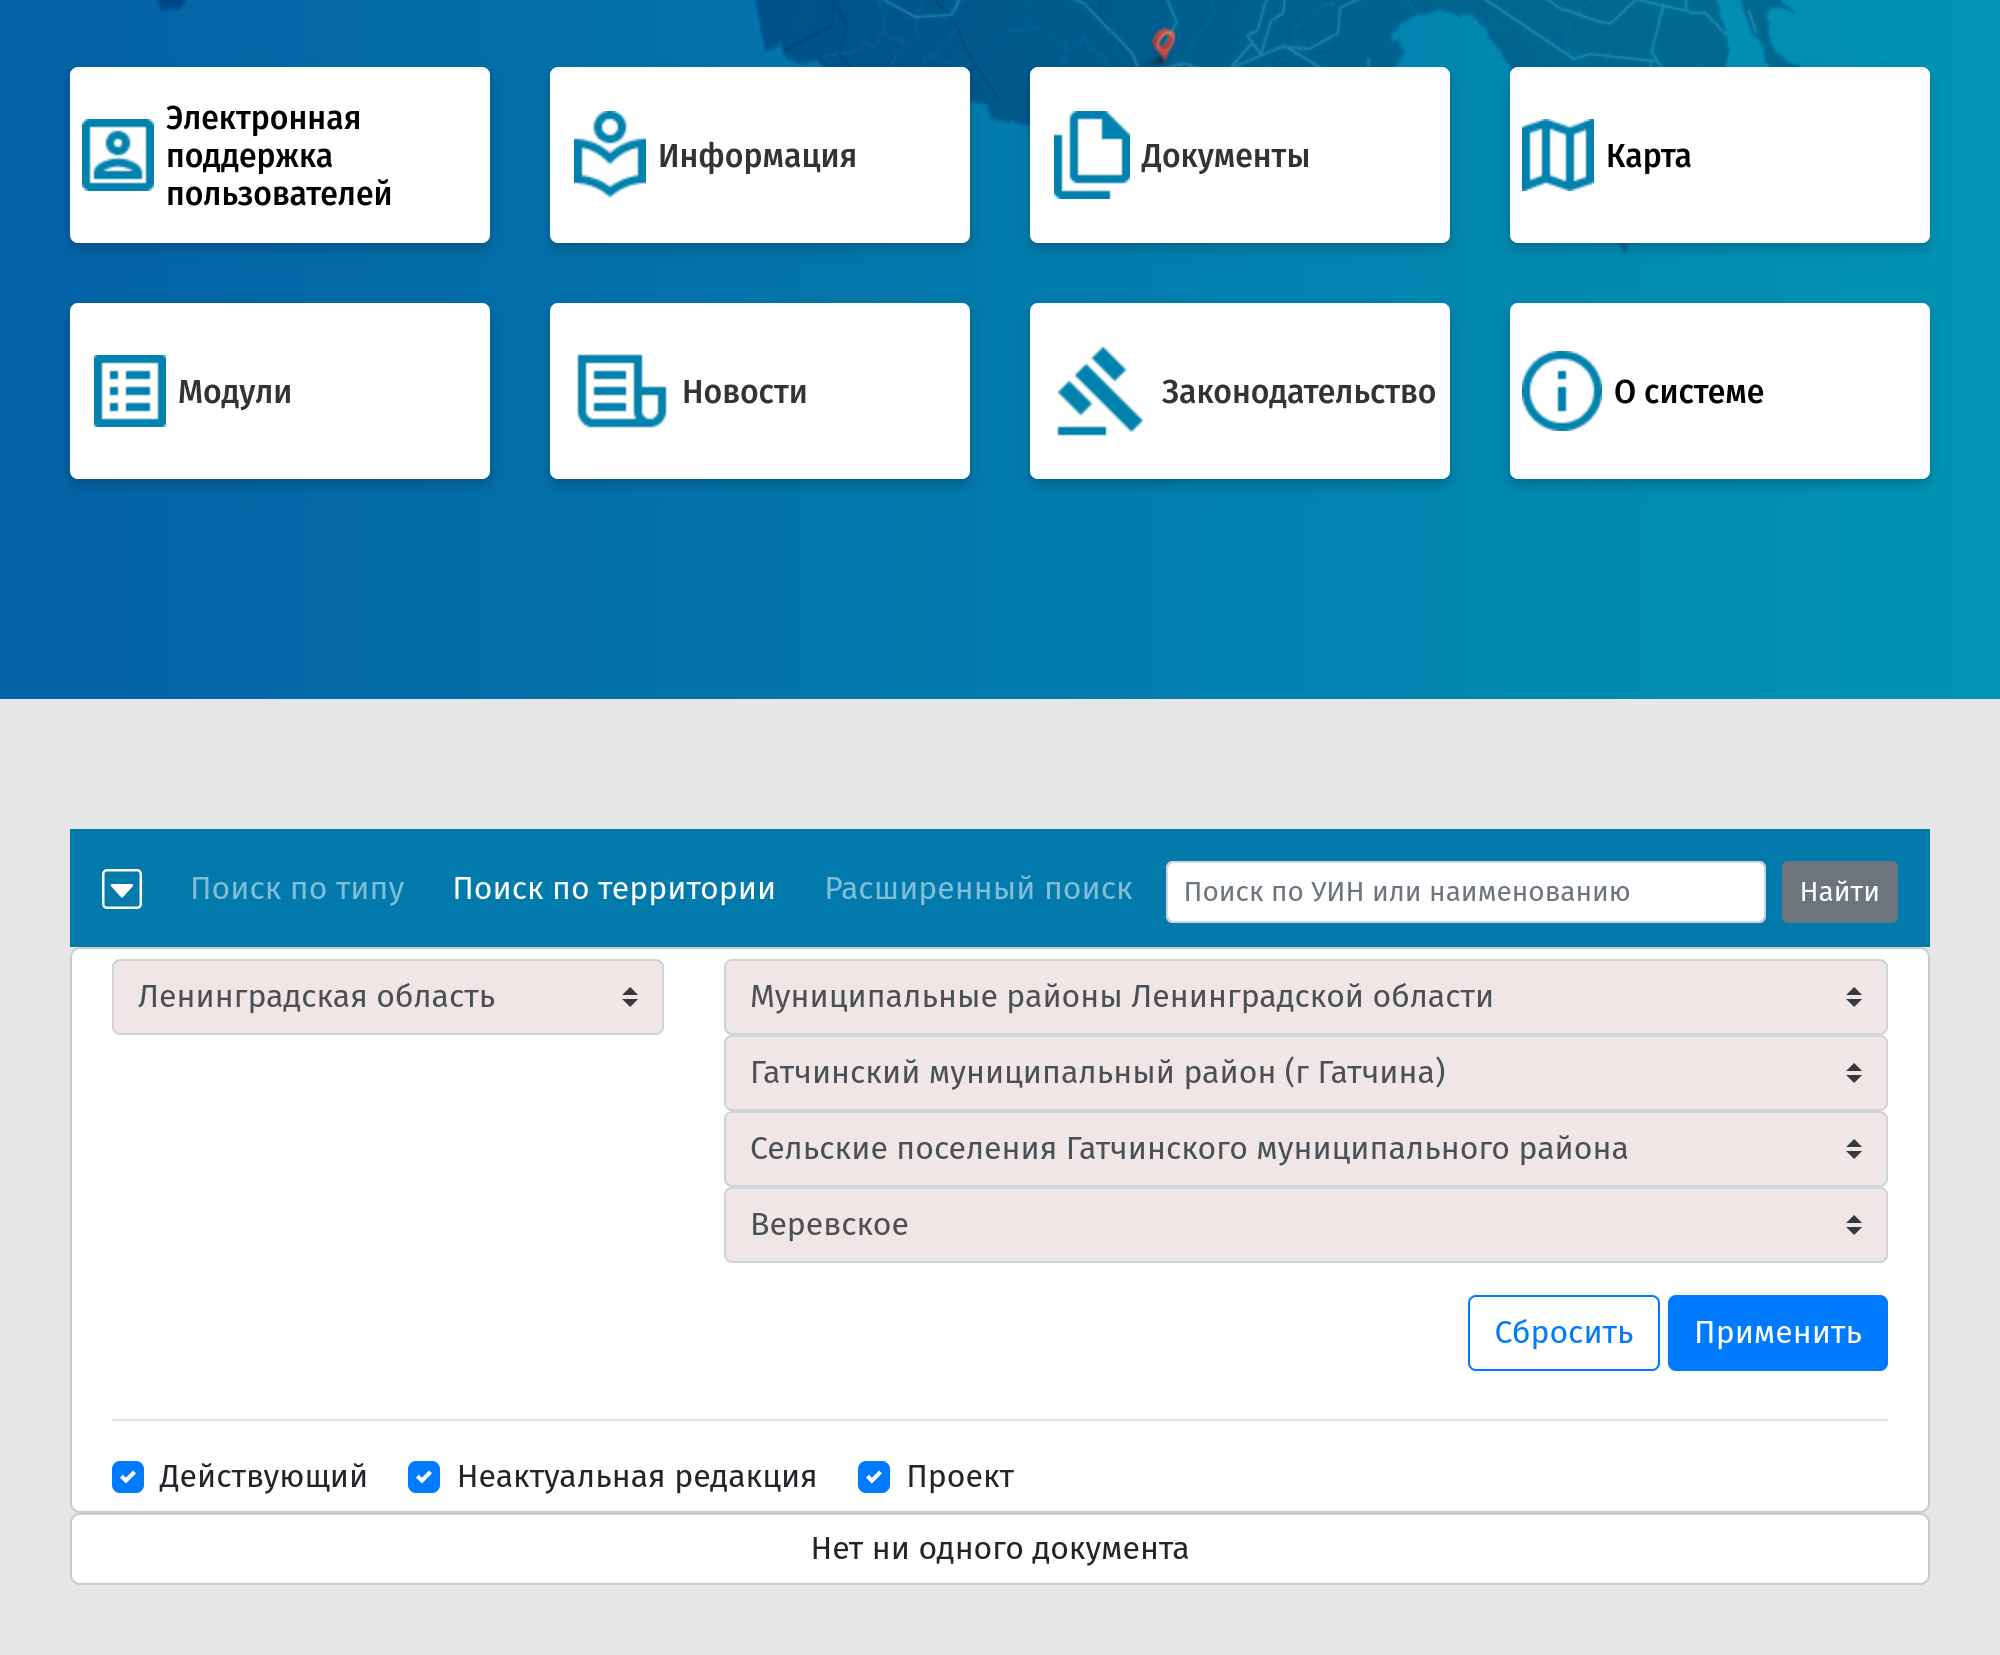This screenshot has height=1655, width=2000.
Task: Open the Веревское settlement dropdown
Action: click(1306, 1225)
